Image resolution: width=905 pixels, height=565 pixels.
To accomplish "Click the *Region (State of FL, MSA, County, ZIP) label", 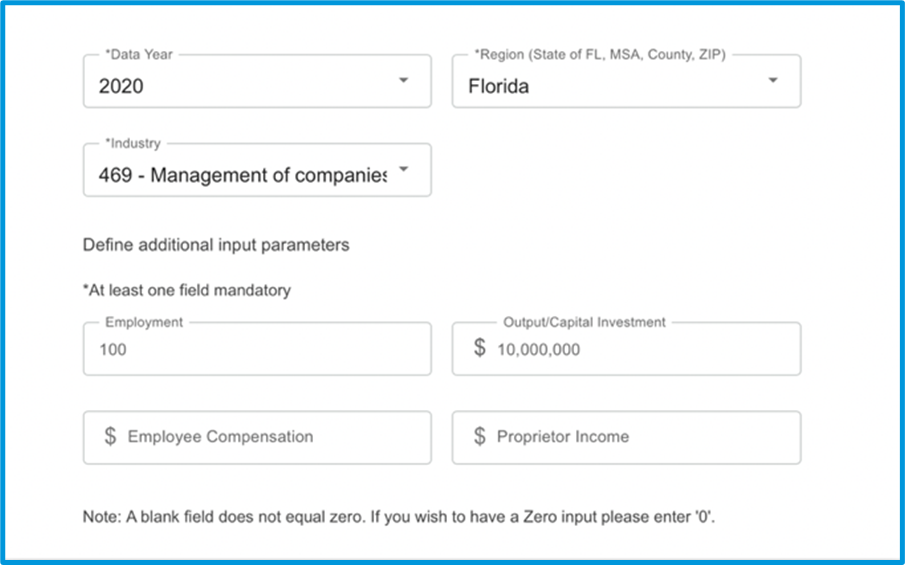I will [x=600, y=55].
